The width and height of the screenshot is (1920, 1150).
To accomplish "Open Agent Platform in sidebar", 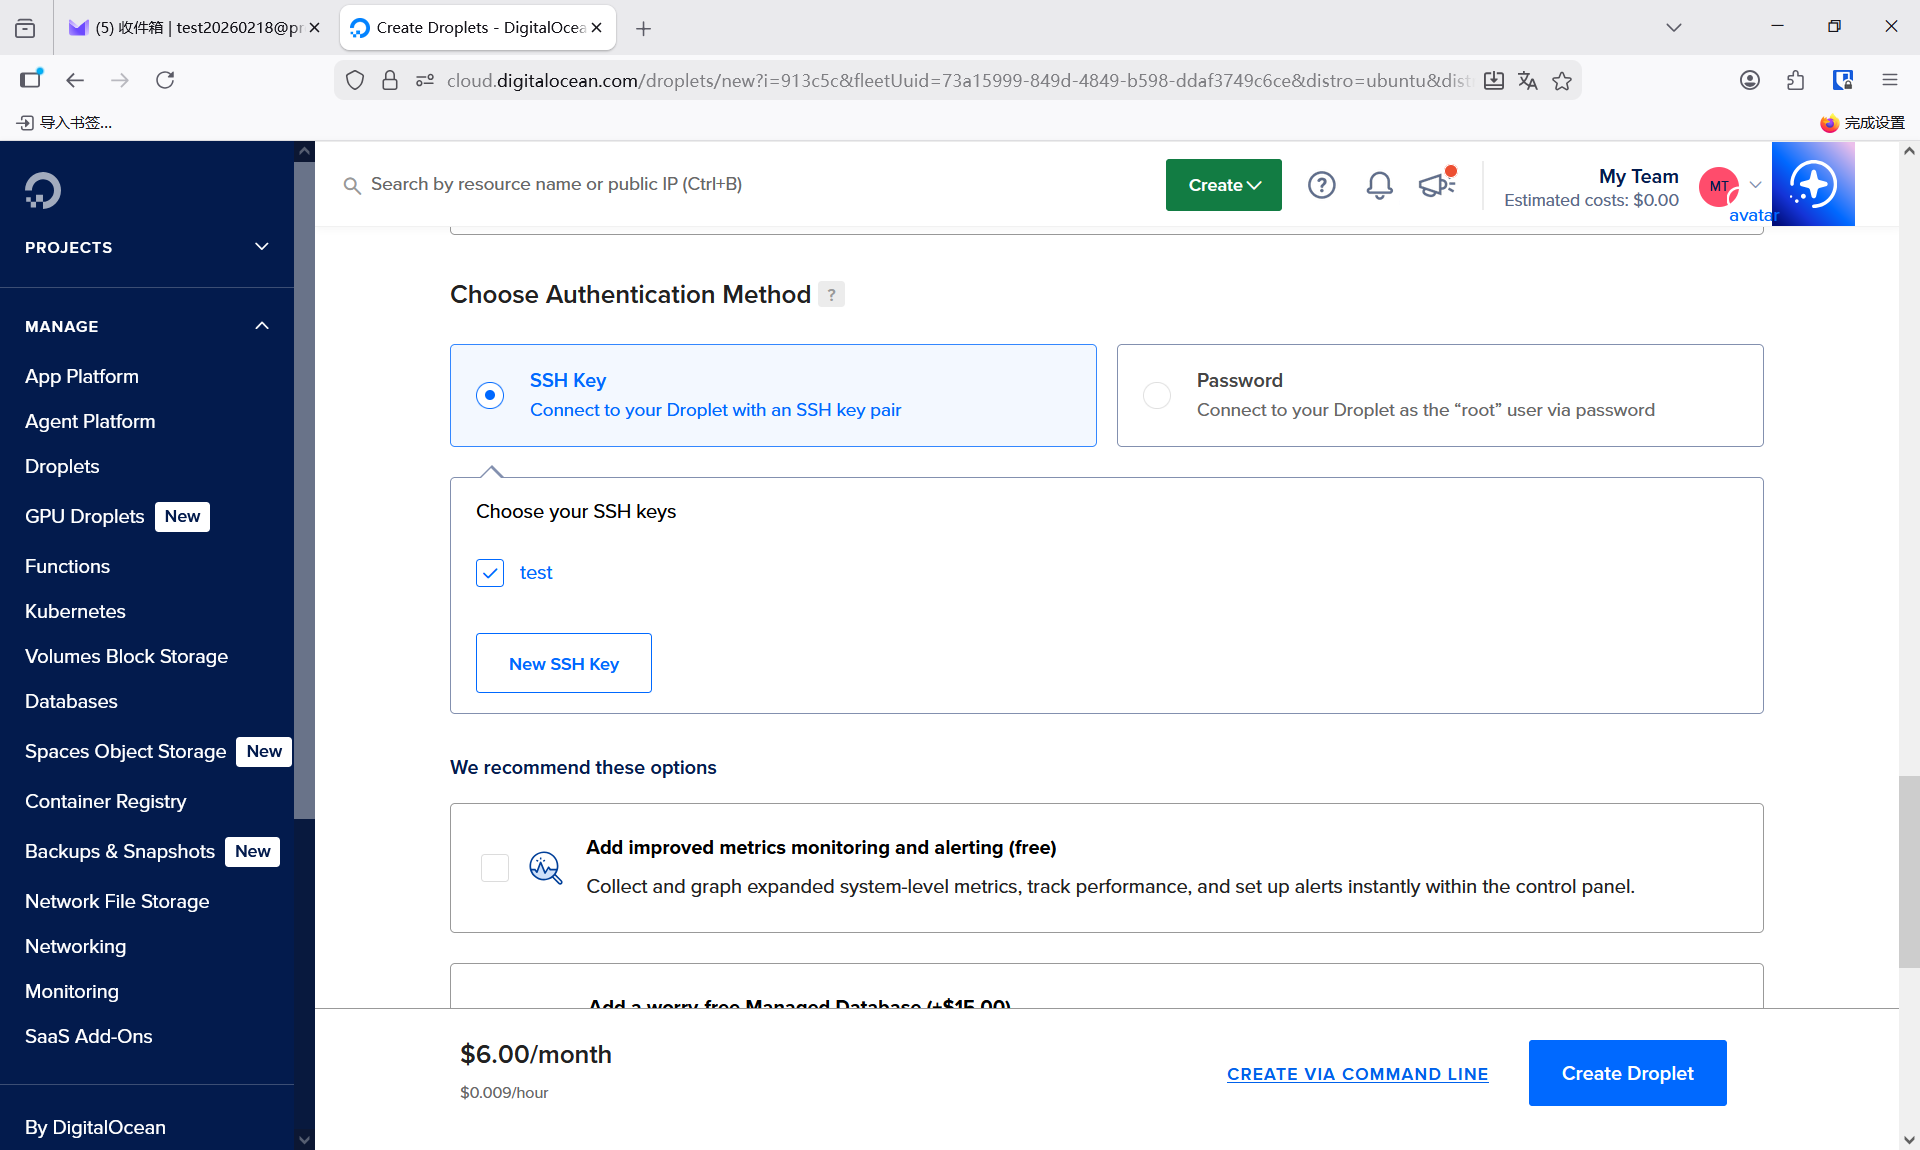I will 90,421.
